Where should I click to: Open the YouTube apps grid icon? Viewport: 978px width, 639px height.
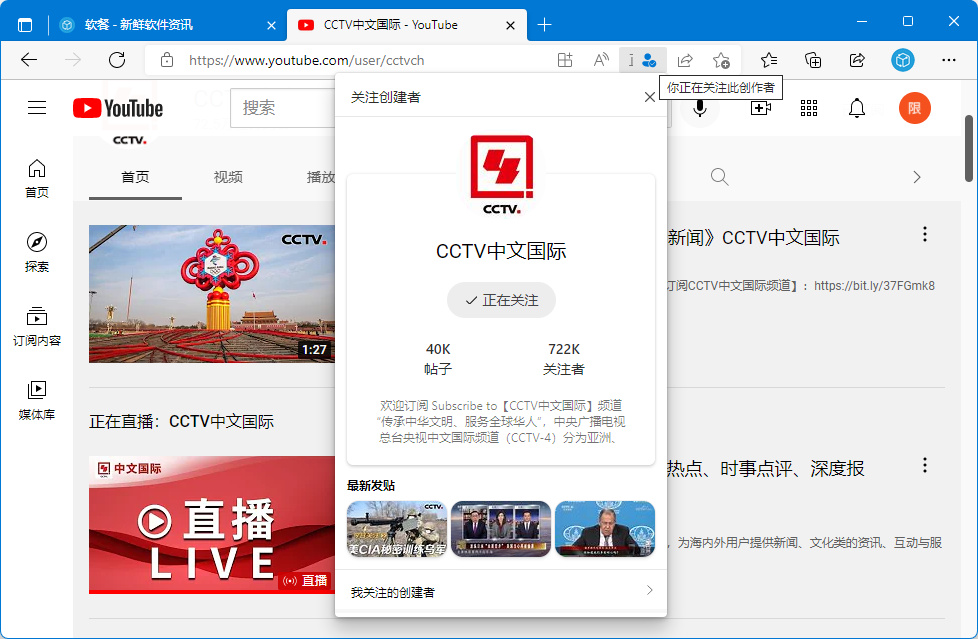point(809,108)
